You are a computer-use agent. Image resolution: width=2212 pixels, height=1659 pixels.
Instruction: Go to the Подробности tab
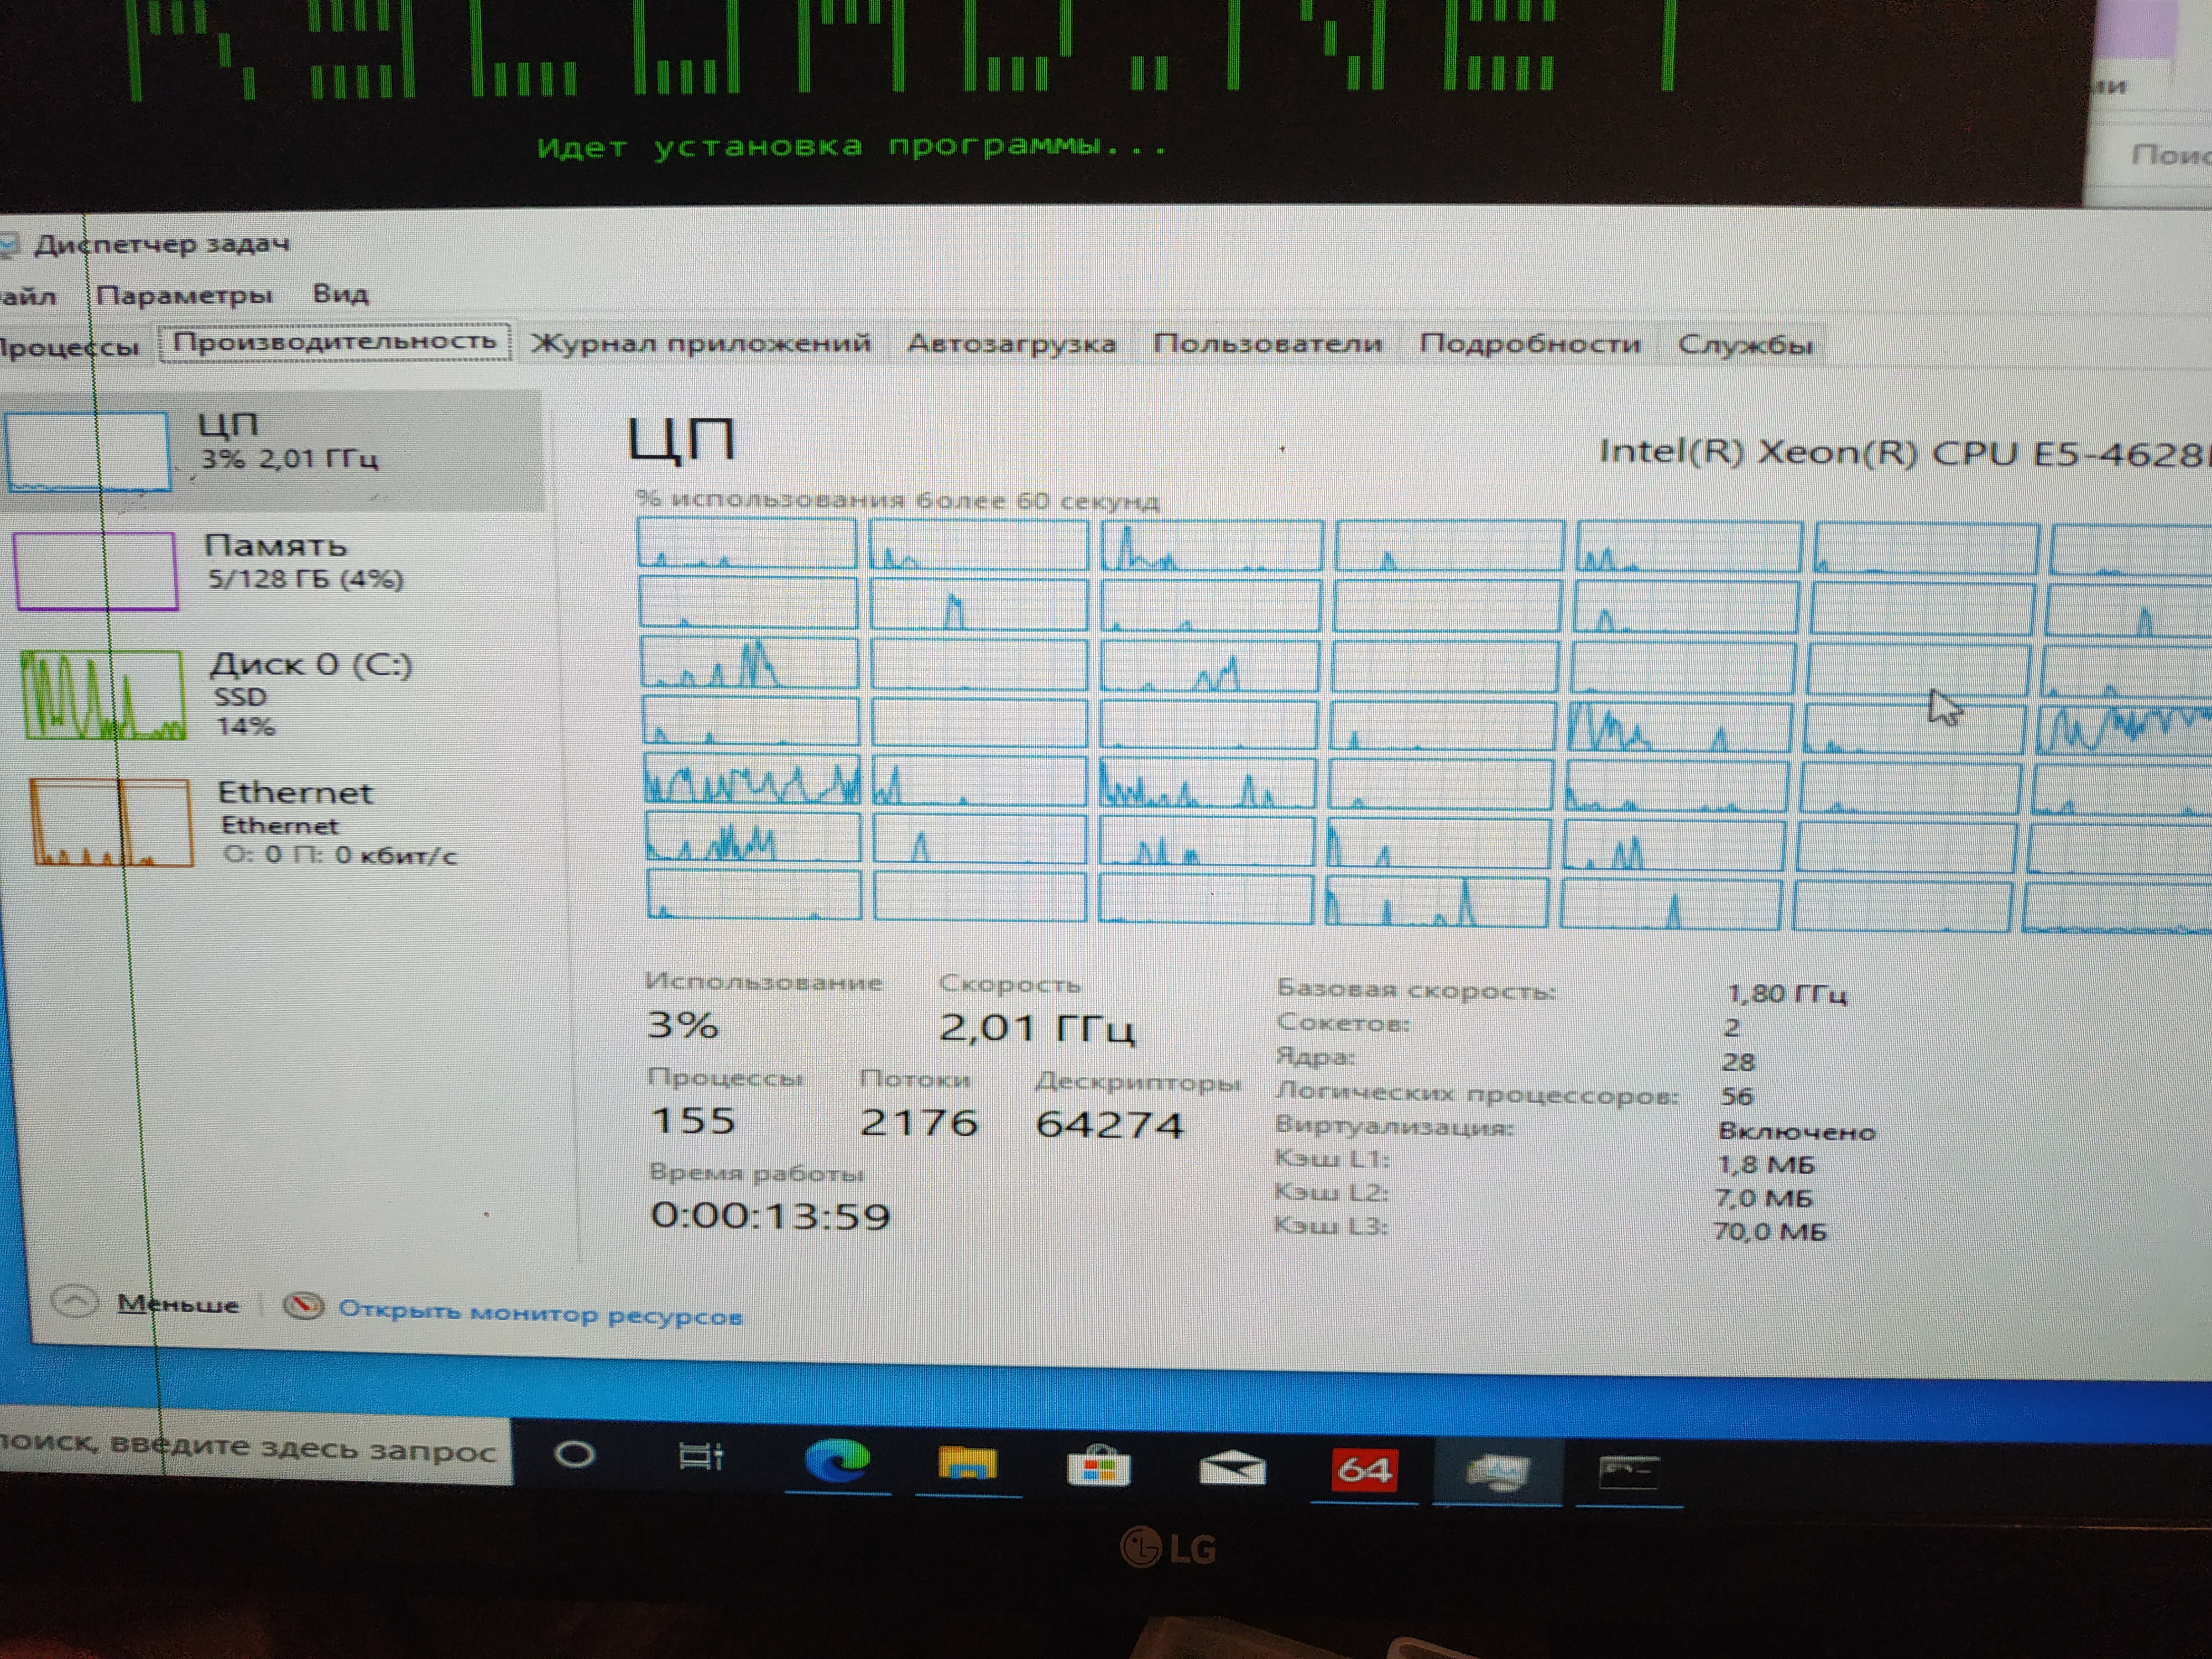[1529, 344]
